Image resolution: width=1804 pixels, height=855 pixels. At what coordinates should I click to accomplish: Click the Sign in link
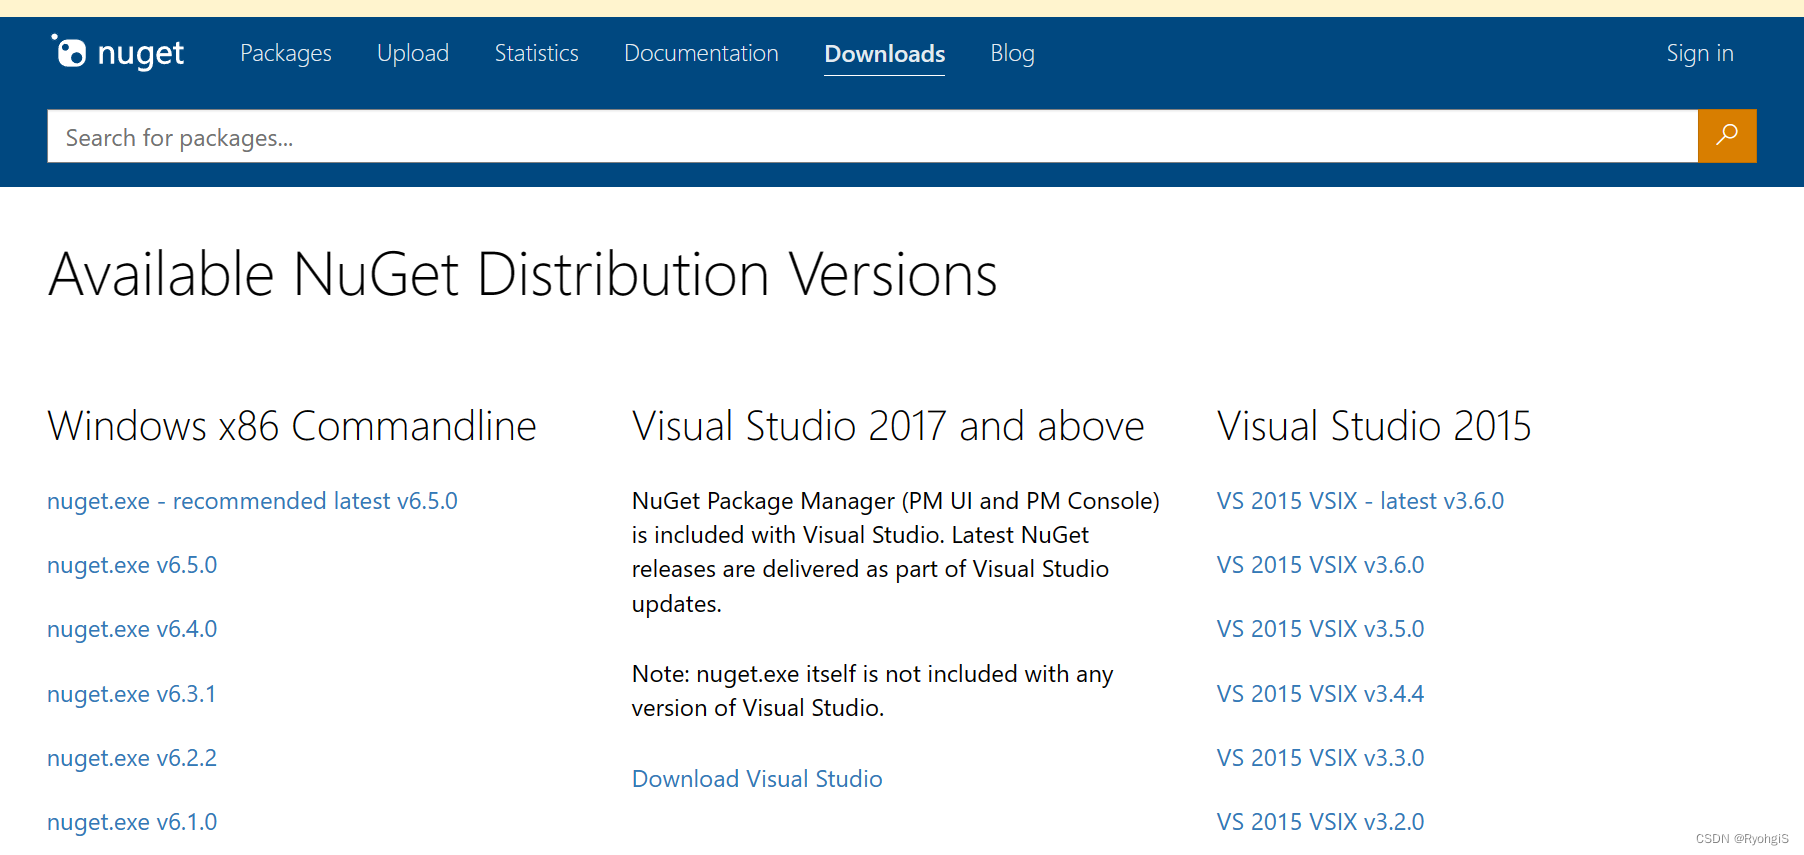pos(1700,53)
